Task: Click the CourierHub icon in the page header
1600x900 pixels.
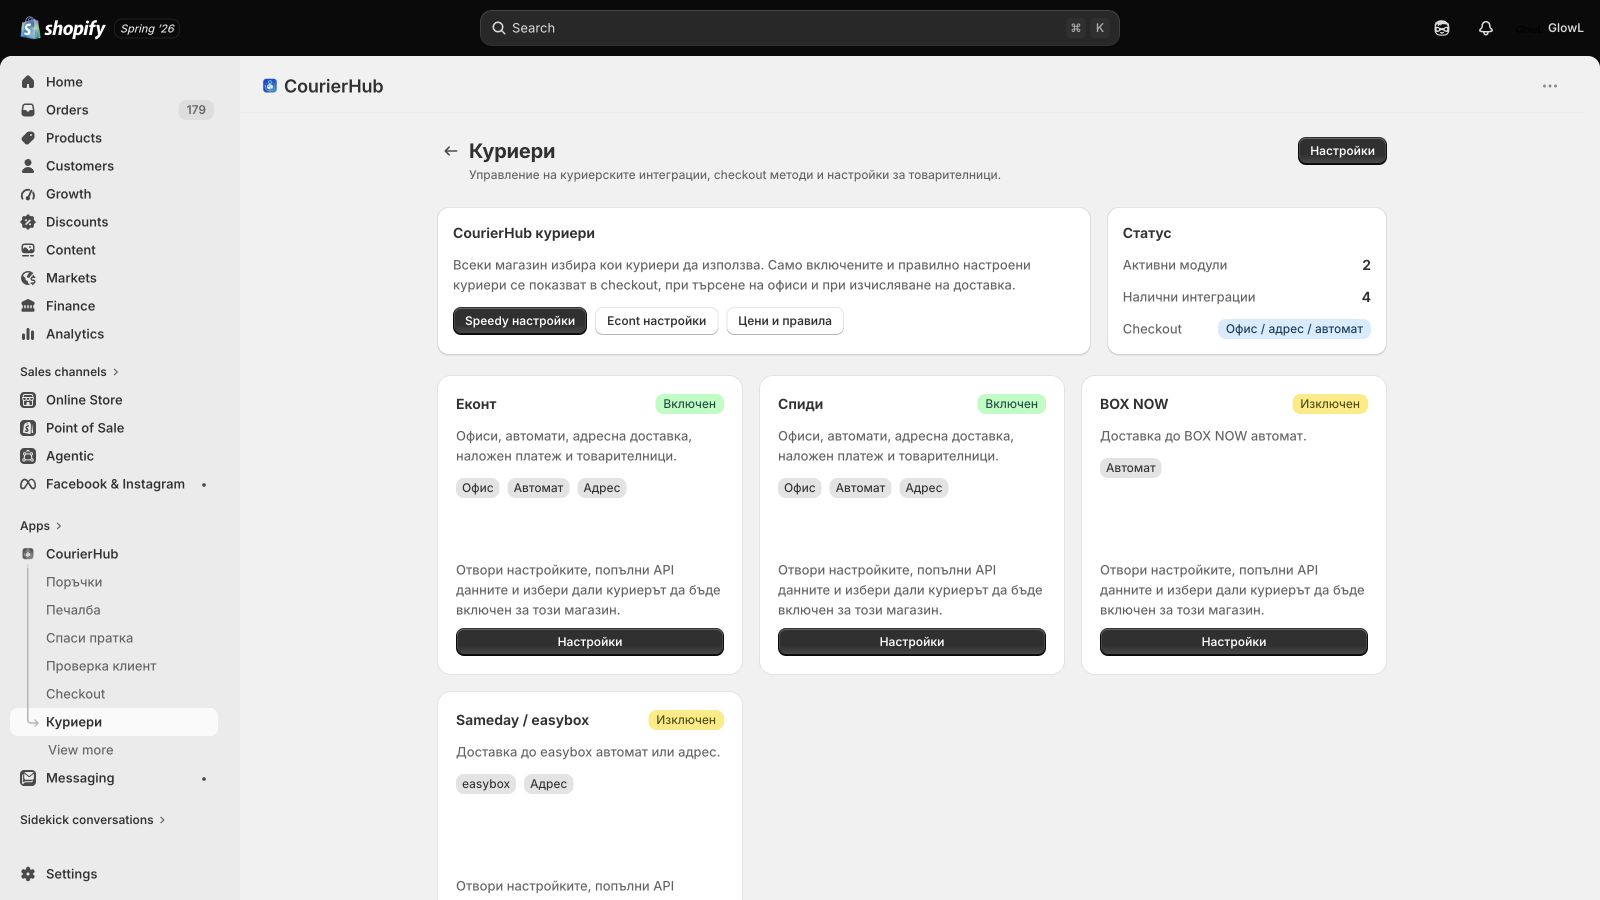Action: (x=270, y=86)
